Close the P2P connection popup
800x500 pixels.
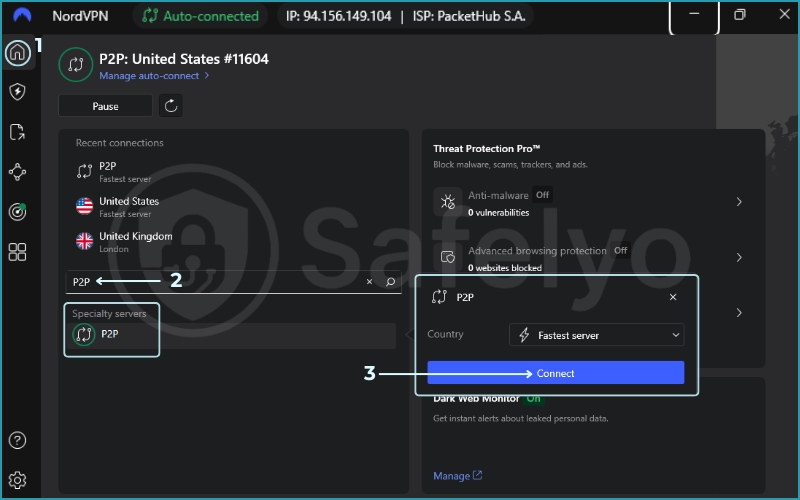coord(672,297)
